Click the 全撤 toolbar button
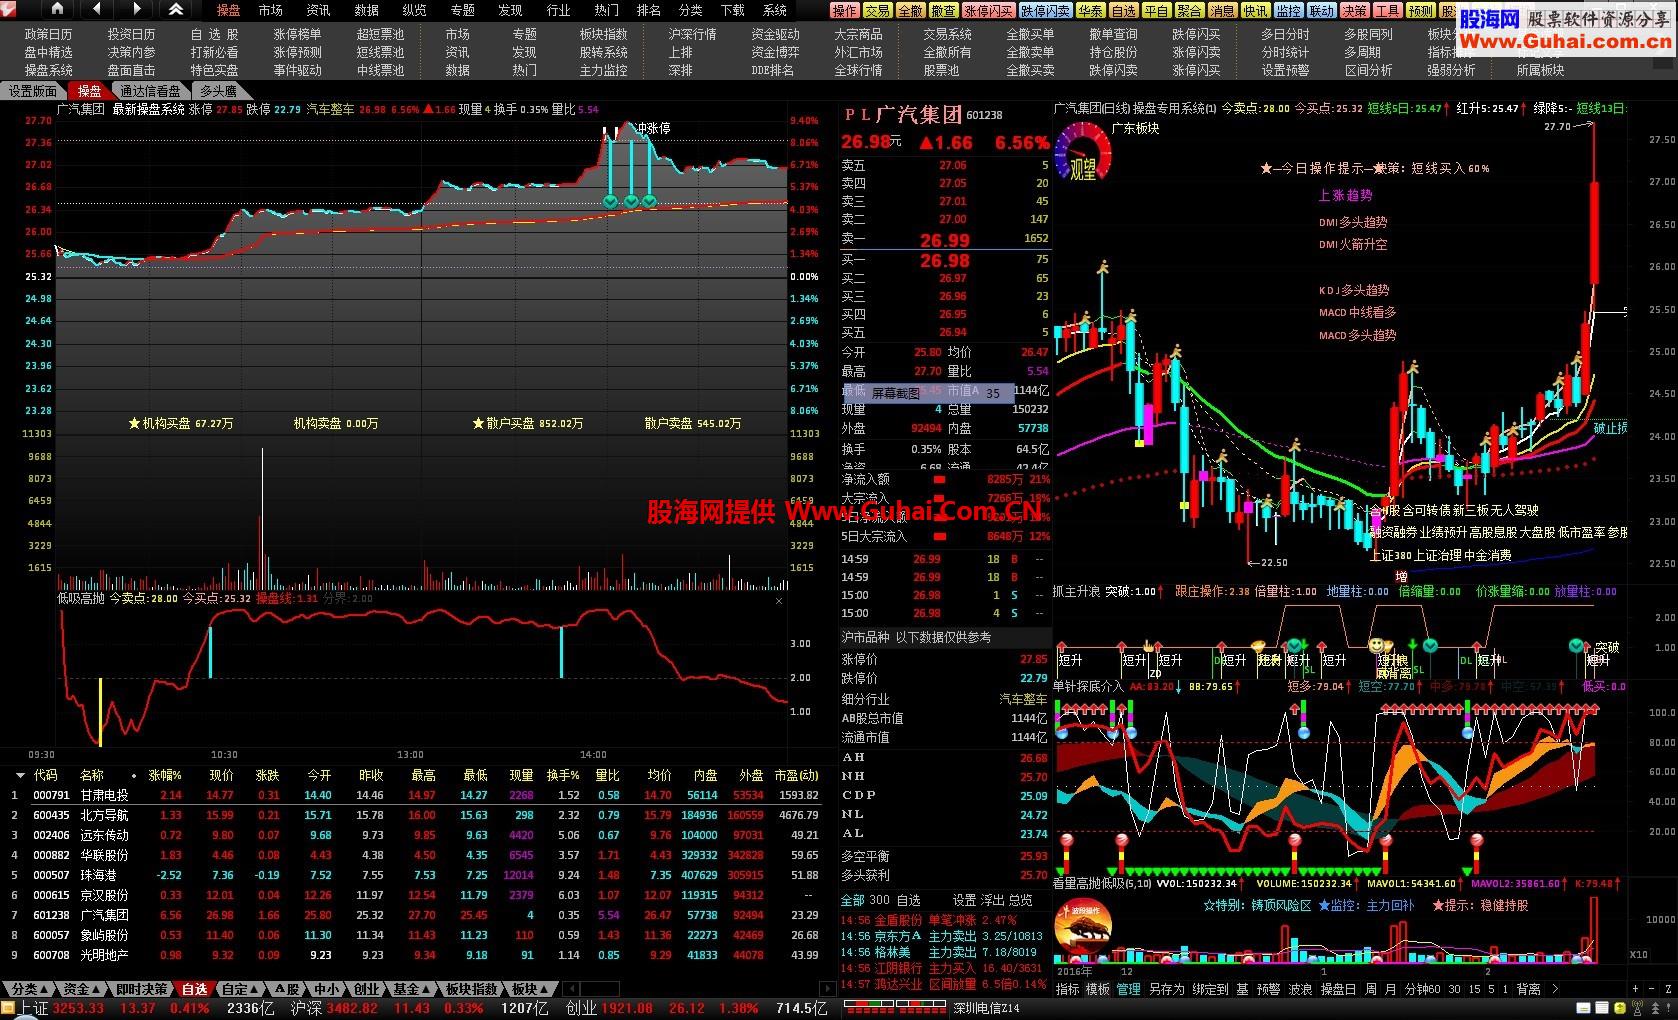 910,10
